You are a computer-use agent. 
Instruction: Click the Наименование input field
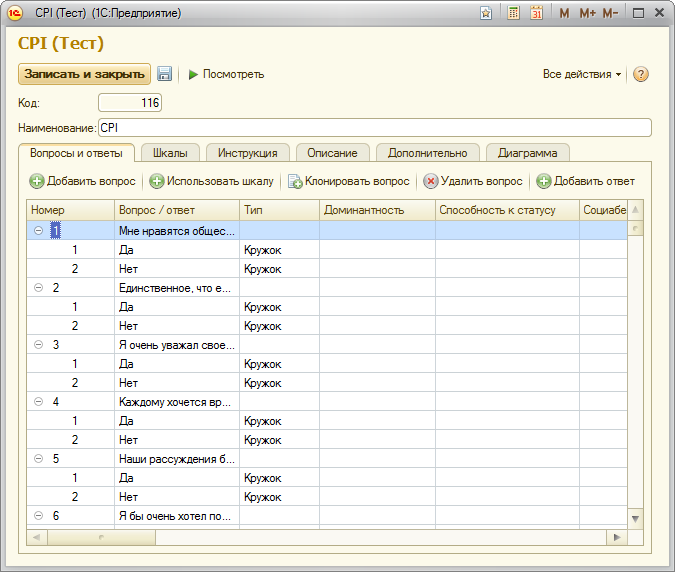tap(374, 128)
